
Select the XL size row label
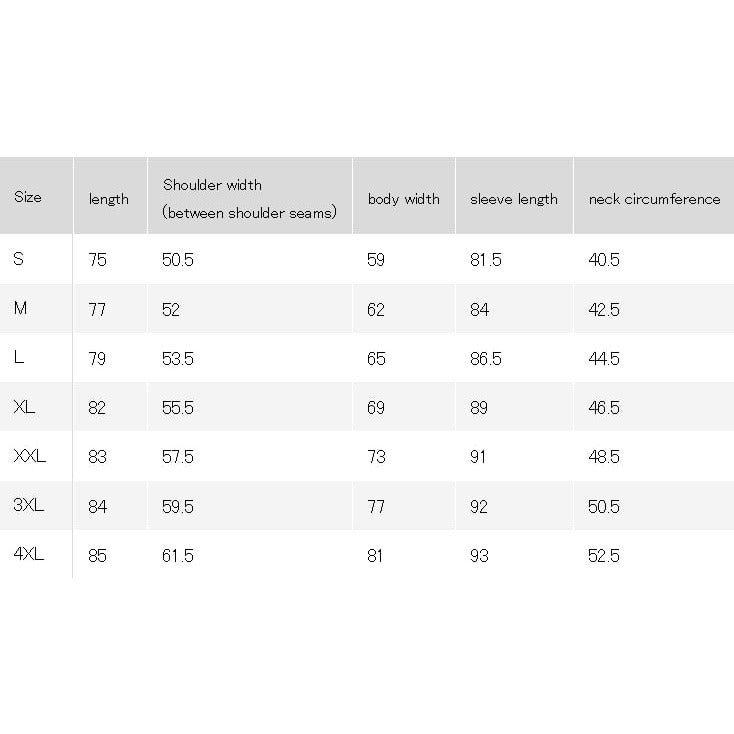(x=24, y=407)
